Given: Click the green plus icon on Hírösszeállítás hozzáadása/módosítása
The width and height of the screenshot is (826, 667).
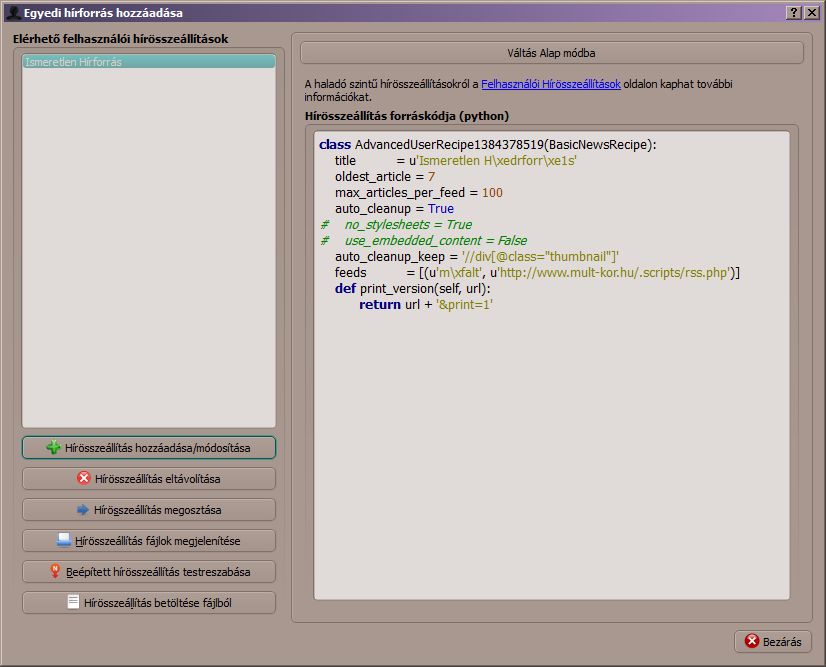Looking at the screenshot, I should tap(53, 447).
